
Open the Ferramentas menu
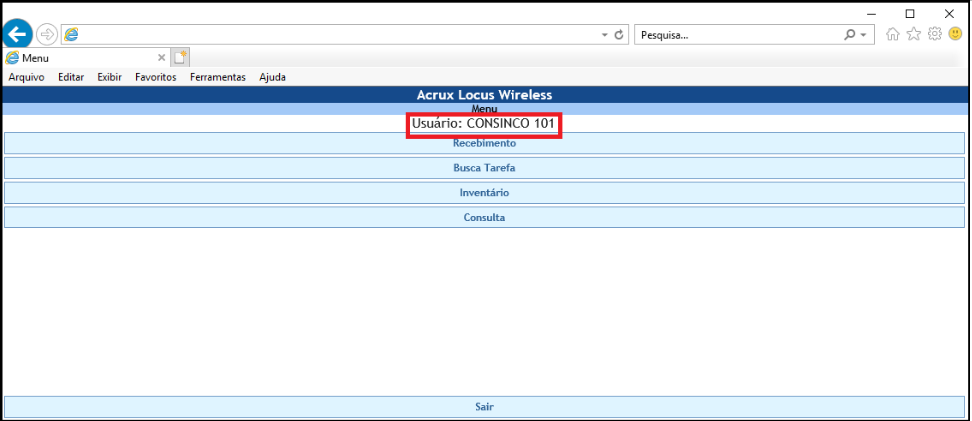(x=218, y=78)
